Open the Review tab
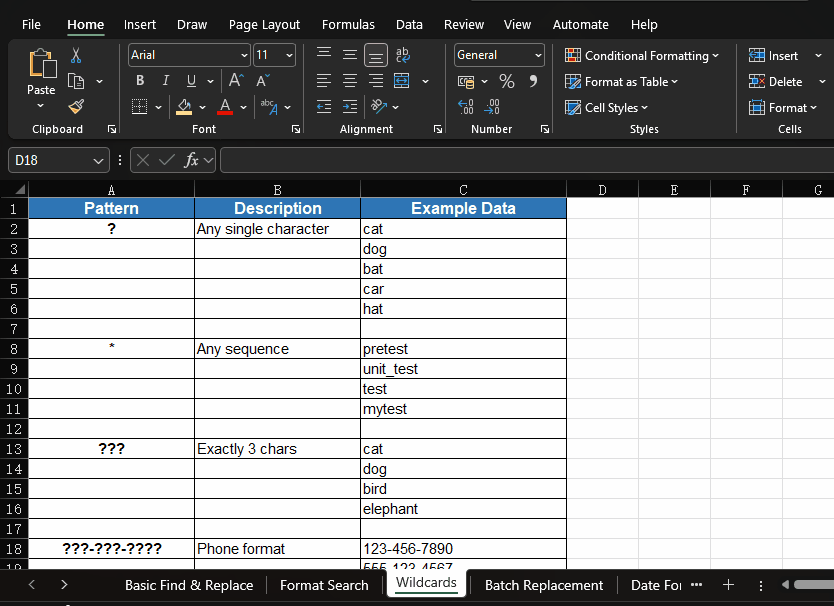Screen dimensions: 834x606 coord(464,24)
